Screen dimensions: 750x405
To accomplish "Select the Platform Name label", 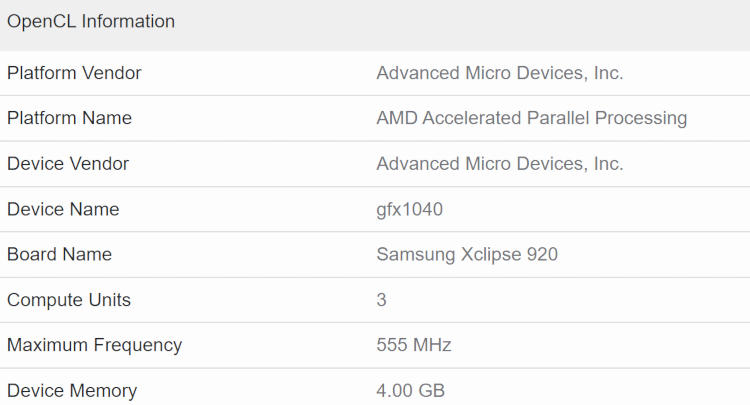I will pos(69,118).
